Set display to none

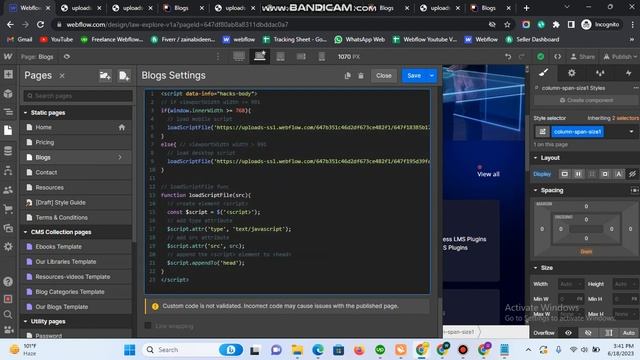(x=632, y=174)
